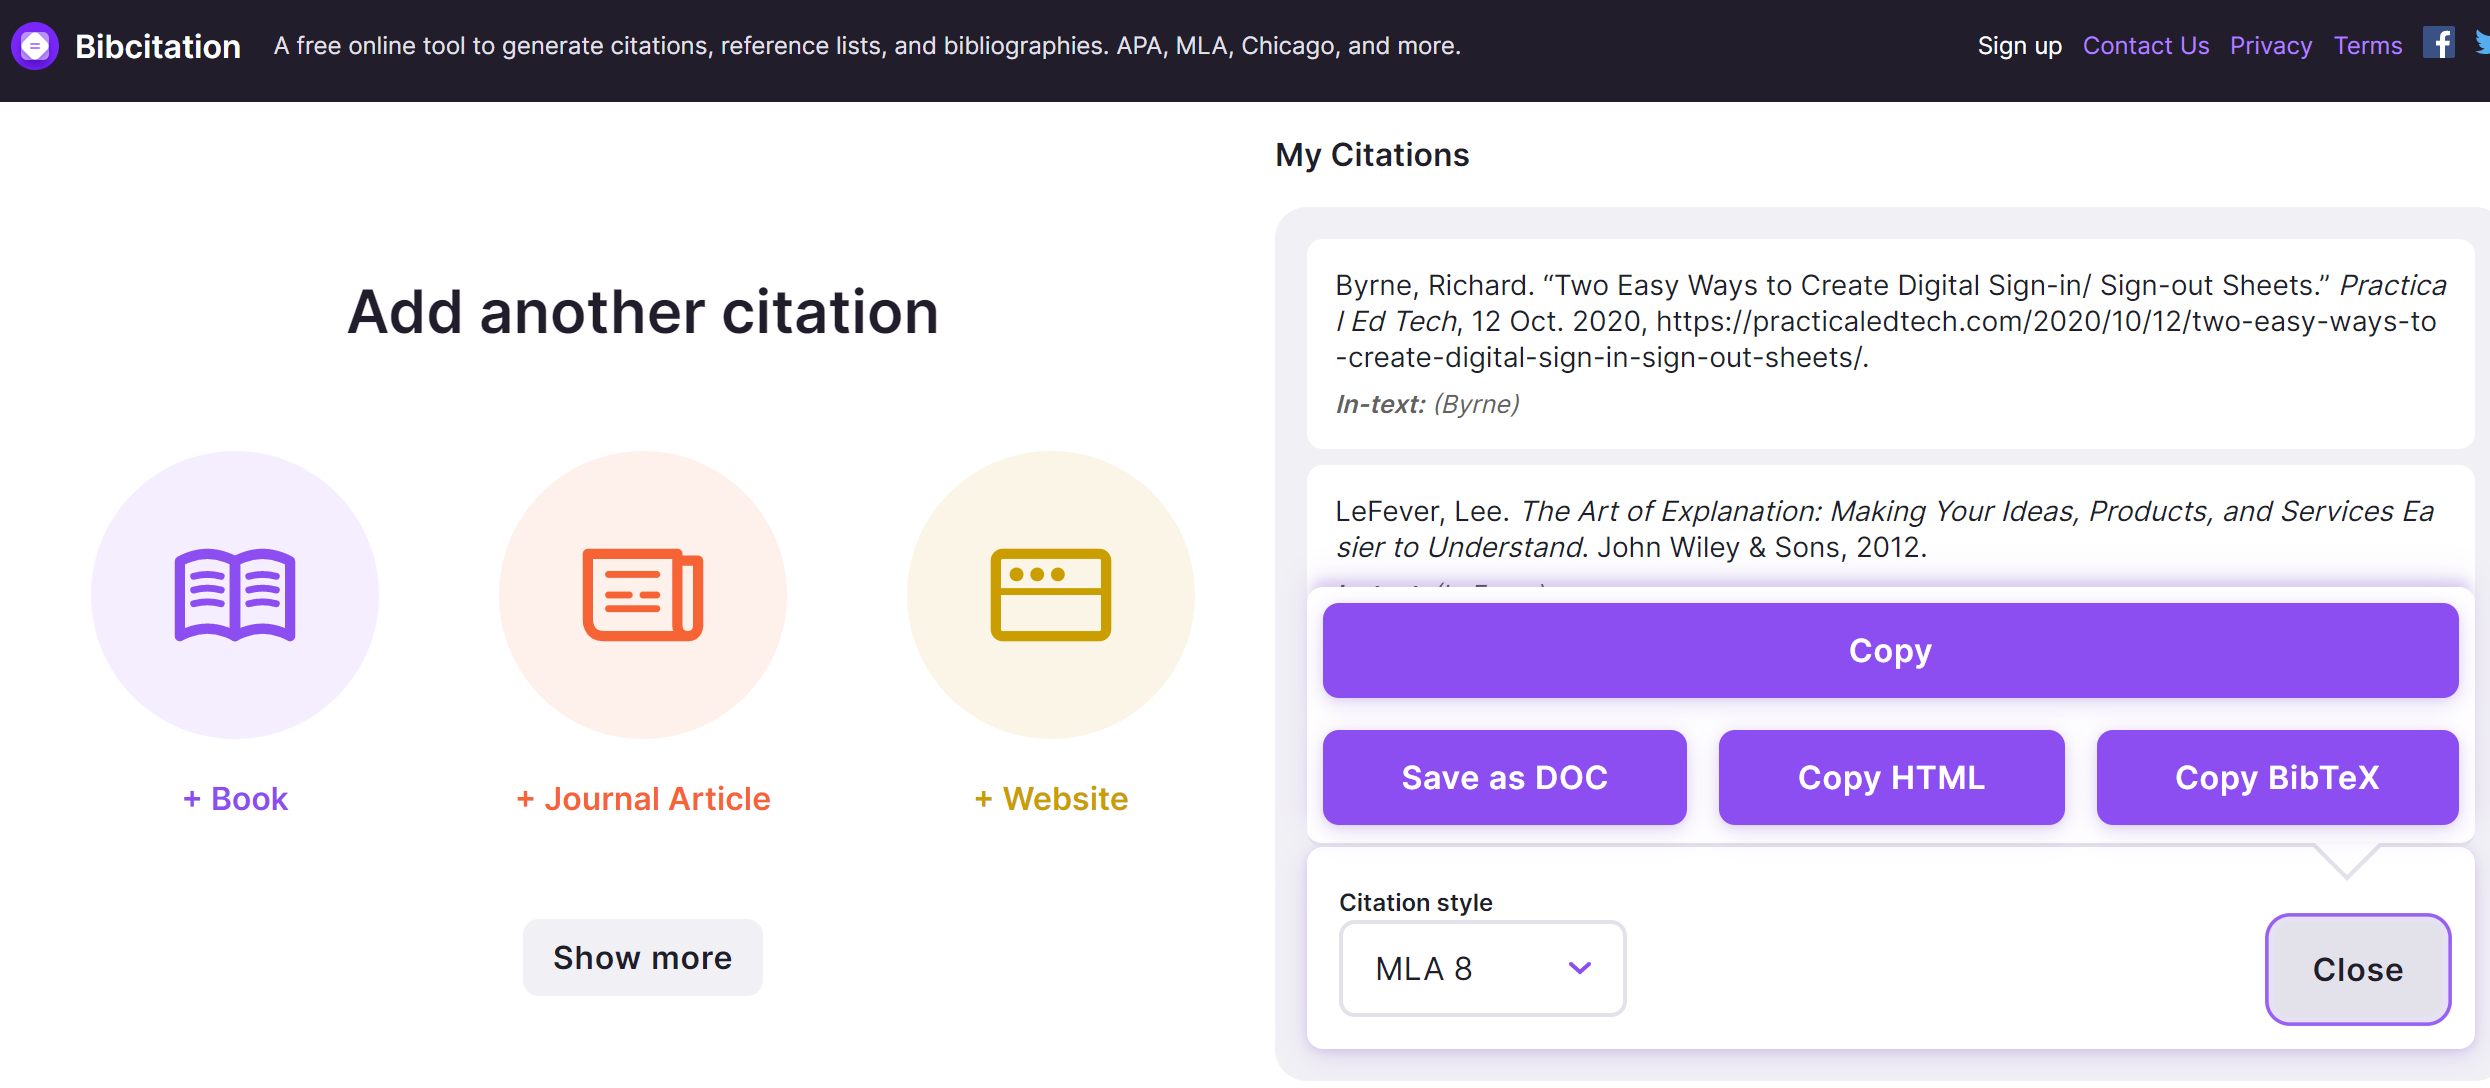Click the large Copy button
The image size is (2490, 1088).
coord(1890,650)
